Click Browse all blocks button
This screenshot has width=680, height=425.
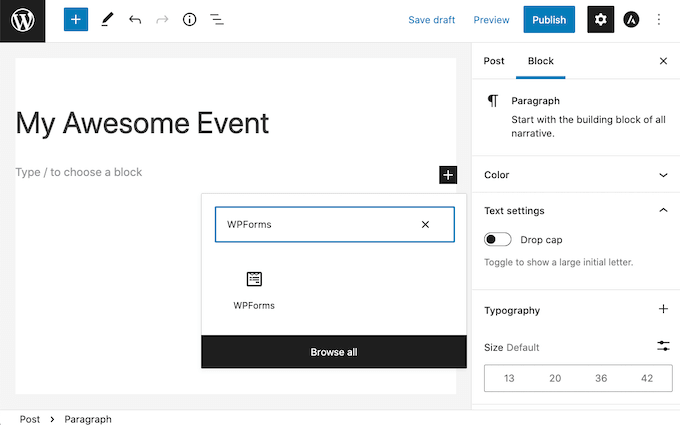[334, 352]
